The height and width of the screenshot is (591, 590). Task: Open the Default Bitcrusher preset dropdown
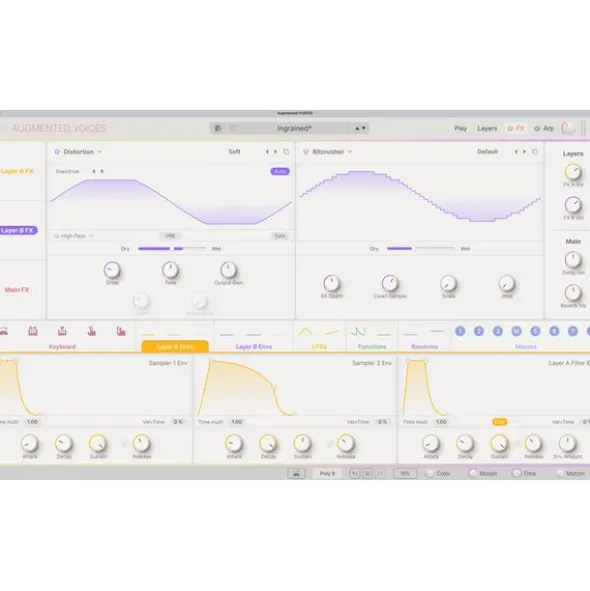[487, 152]
